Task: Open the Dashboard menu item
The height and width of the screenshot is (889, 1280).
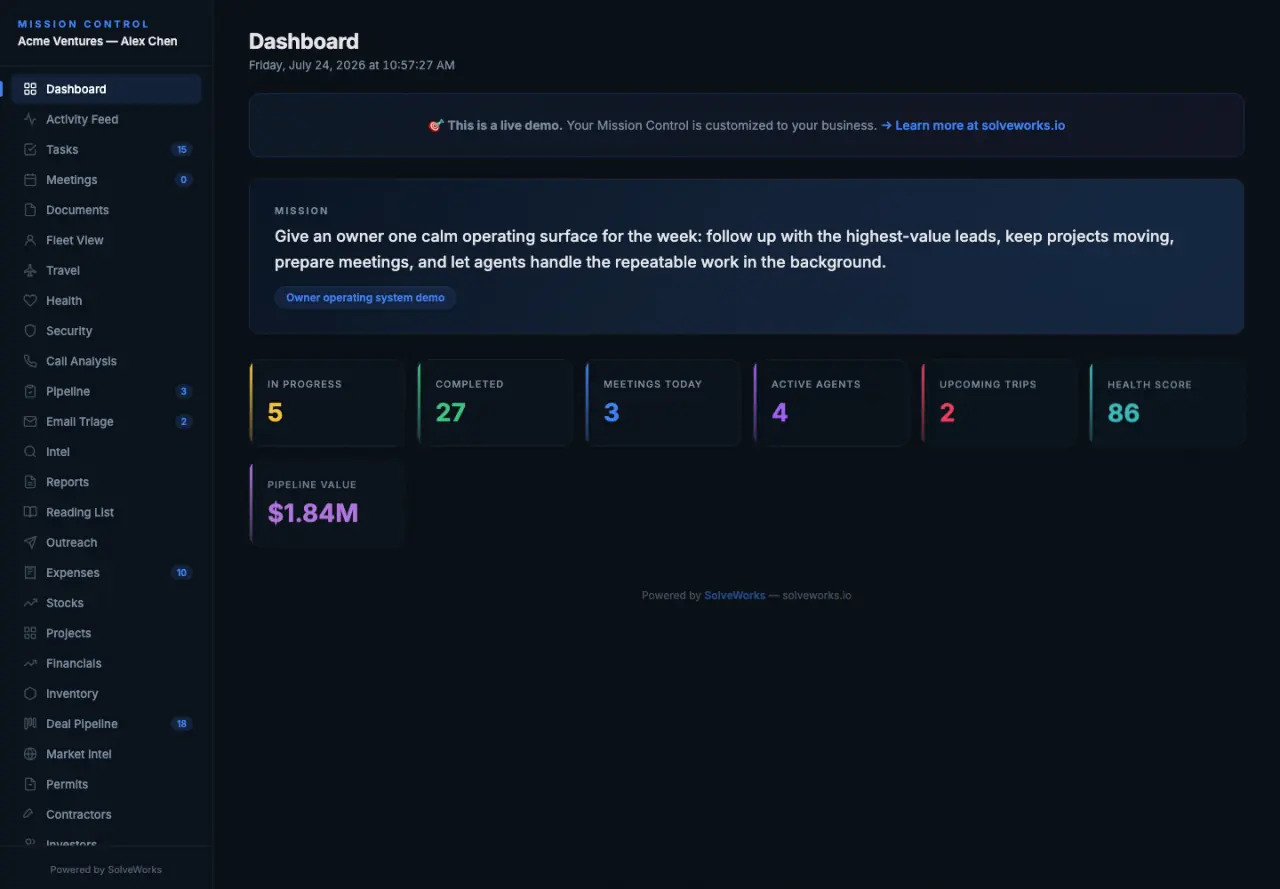Action: pos(107,89)
